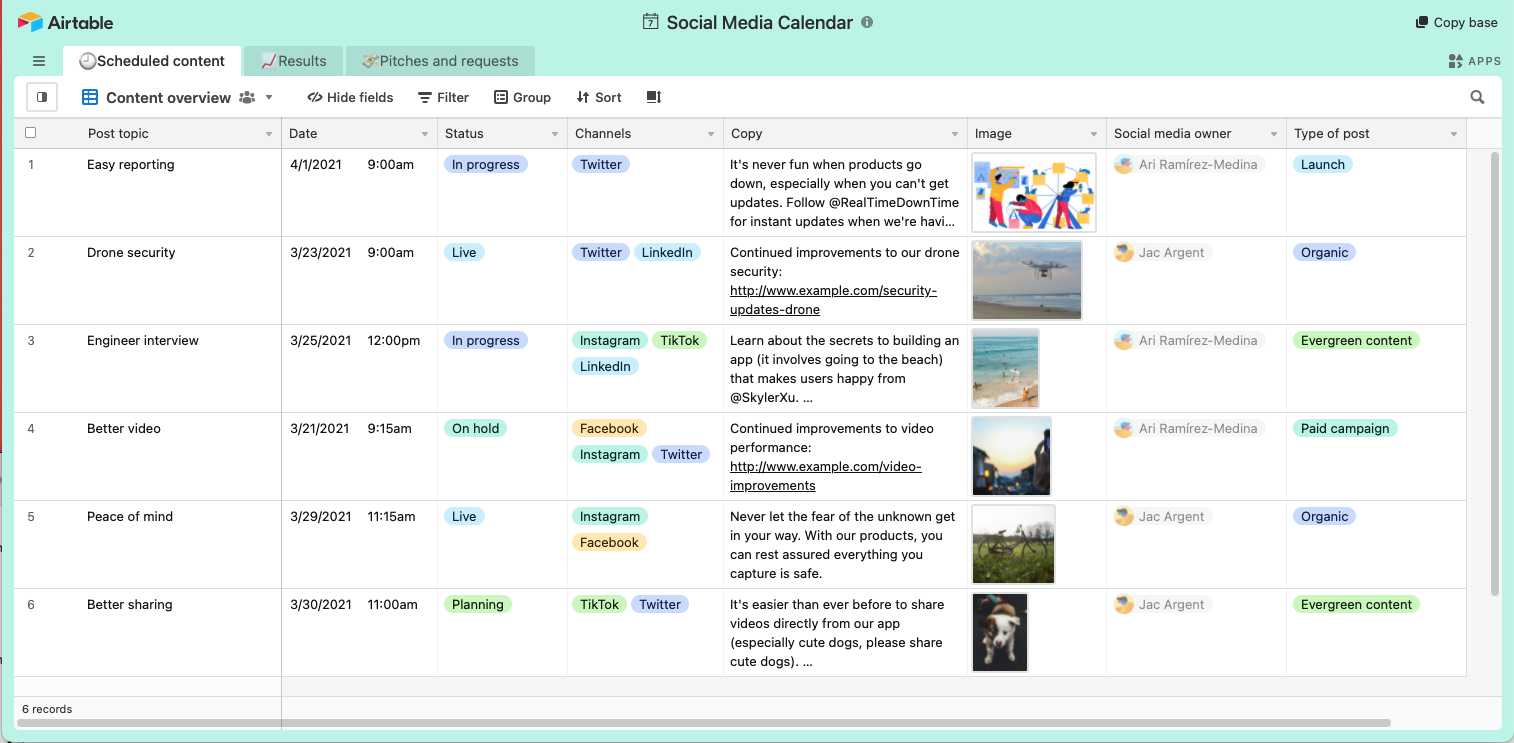Click In progress status in Engineer interview row

pyautogui.click(x=485, y=340)
